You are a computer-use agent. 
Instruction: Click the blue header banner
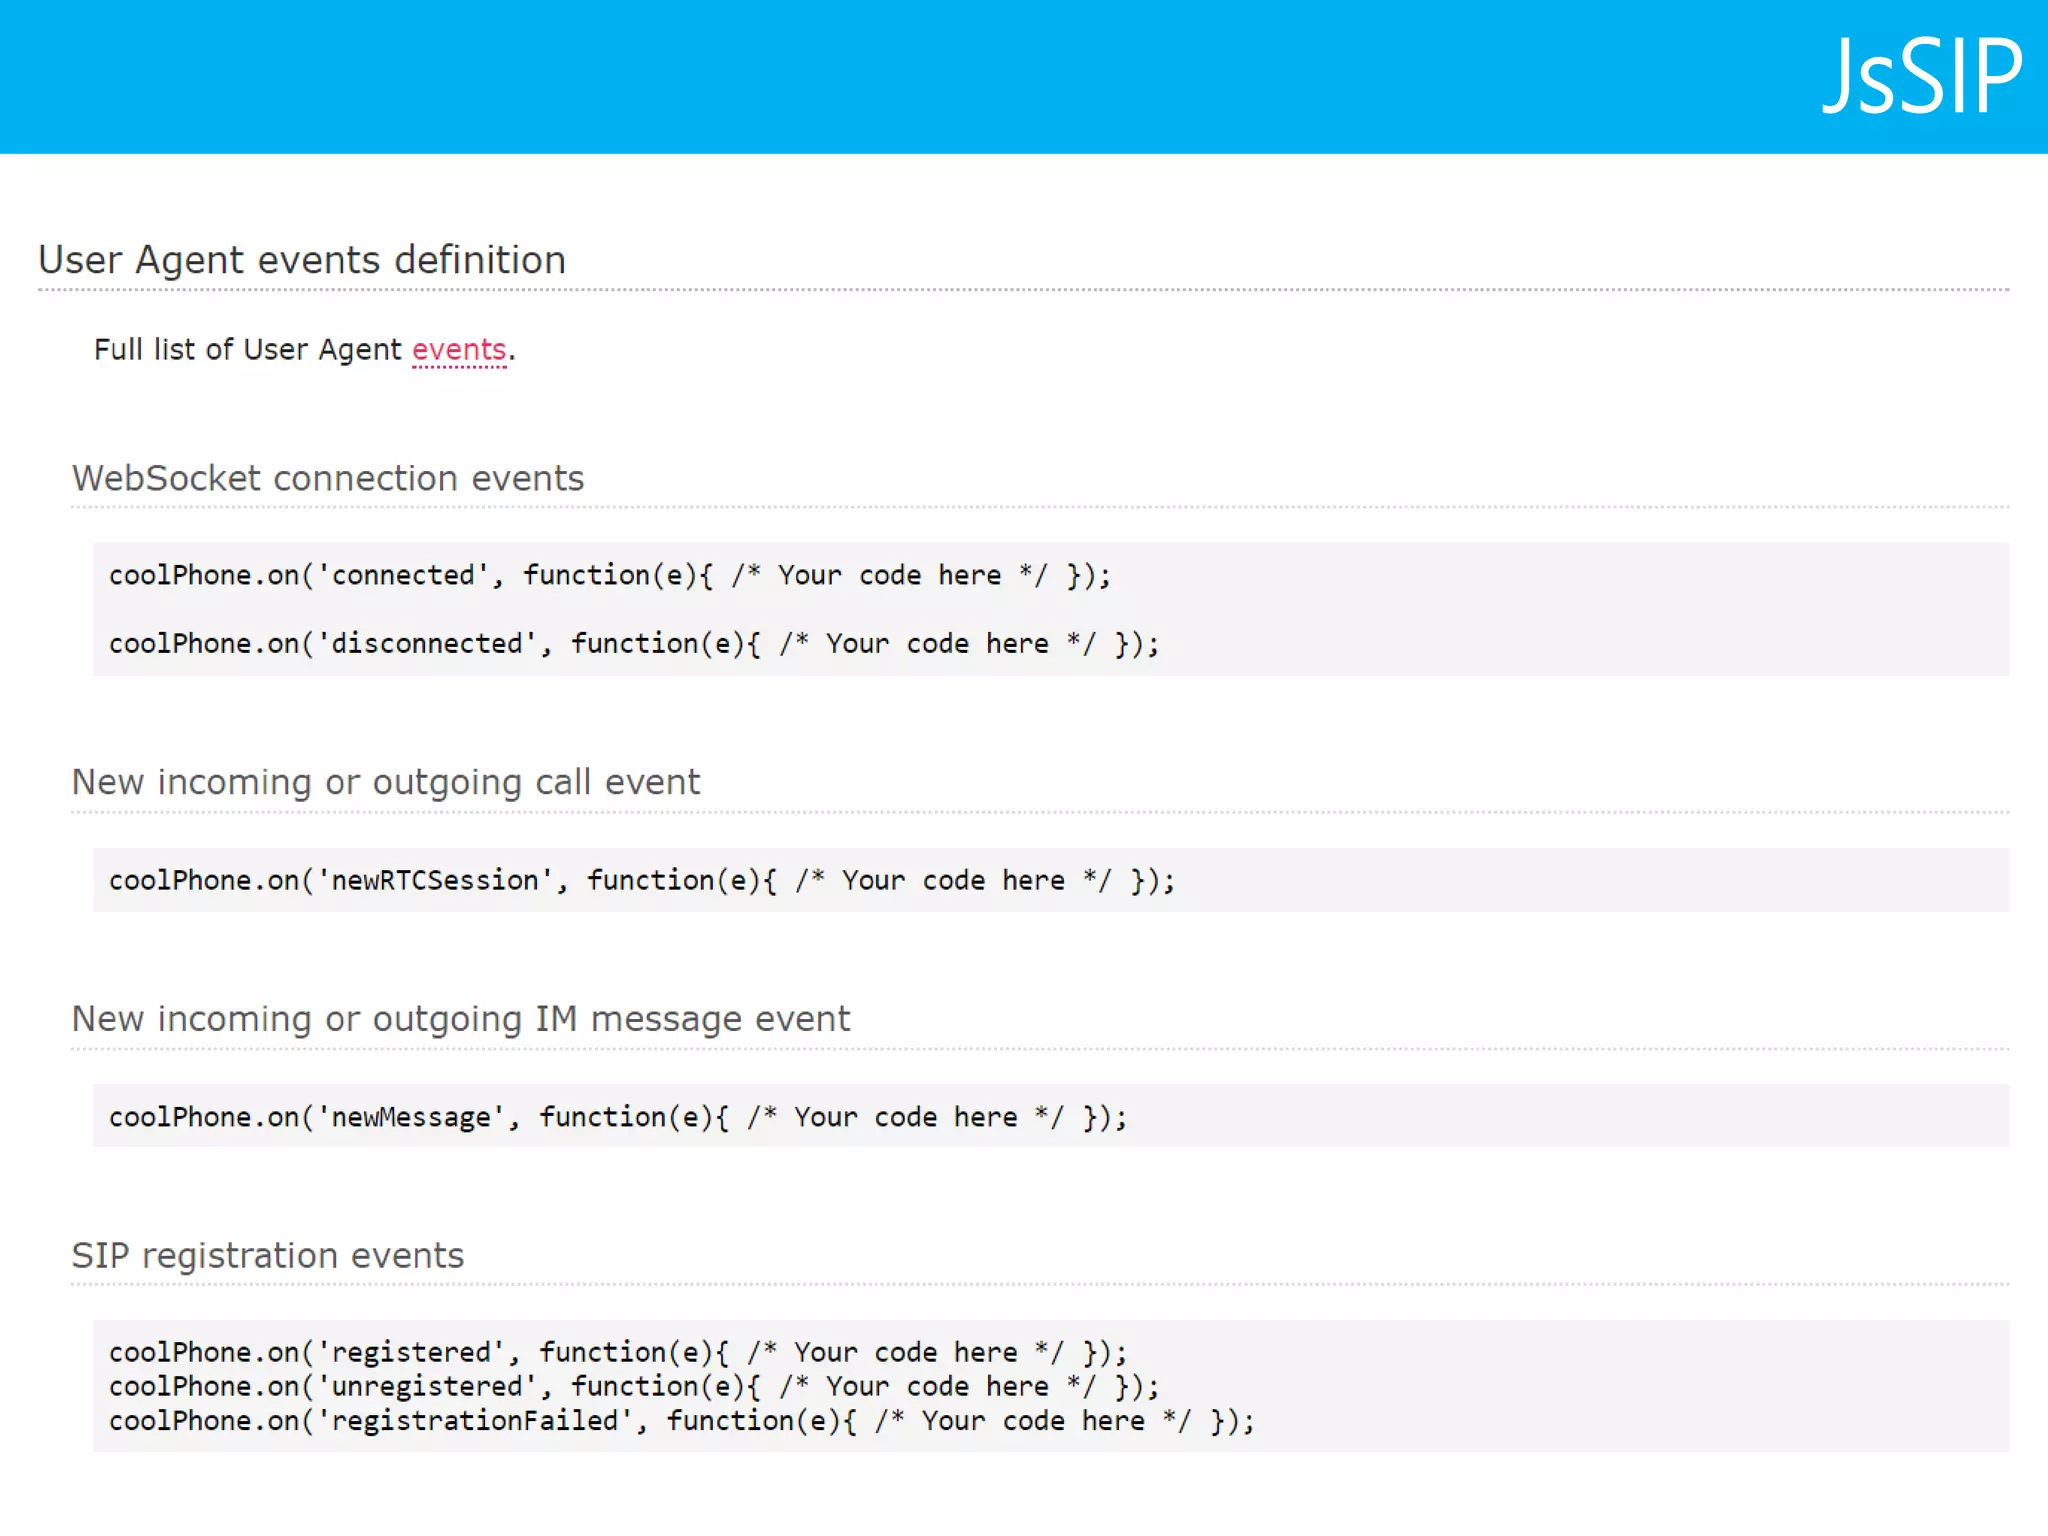[900, 77]
